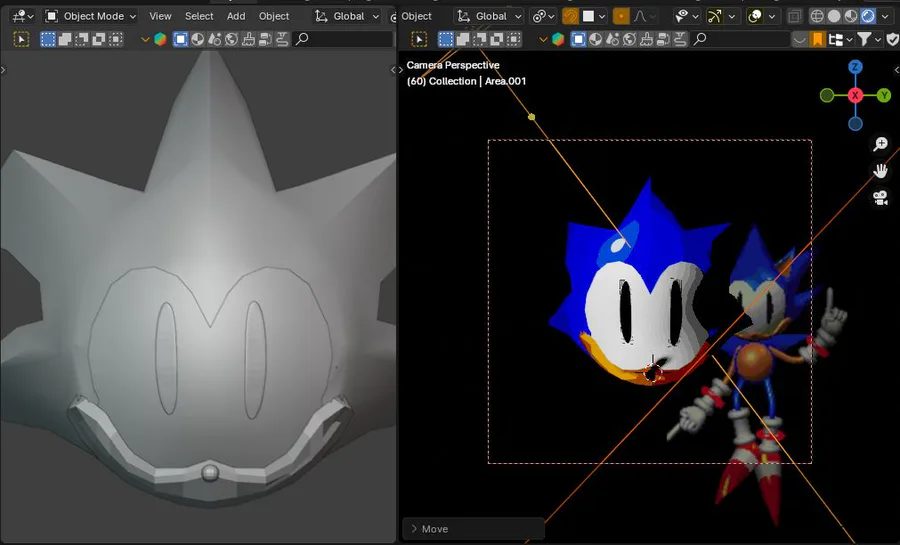Click blue Z axis gizmo handle
The image size is (900, 545).
855,67
